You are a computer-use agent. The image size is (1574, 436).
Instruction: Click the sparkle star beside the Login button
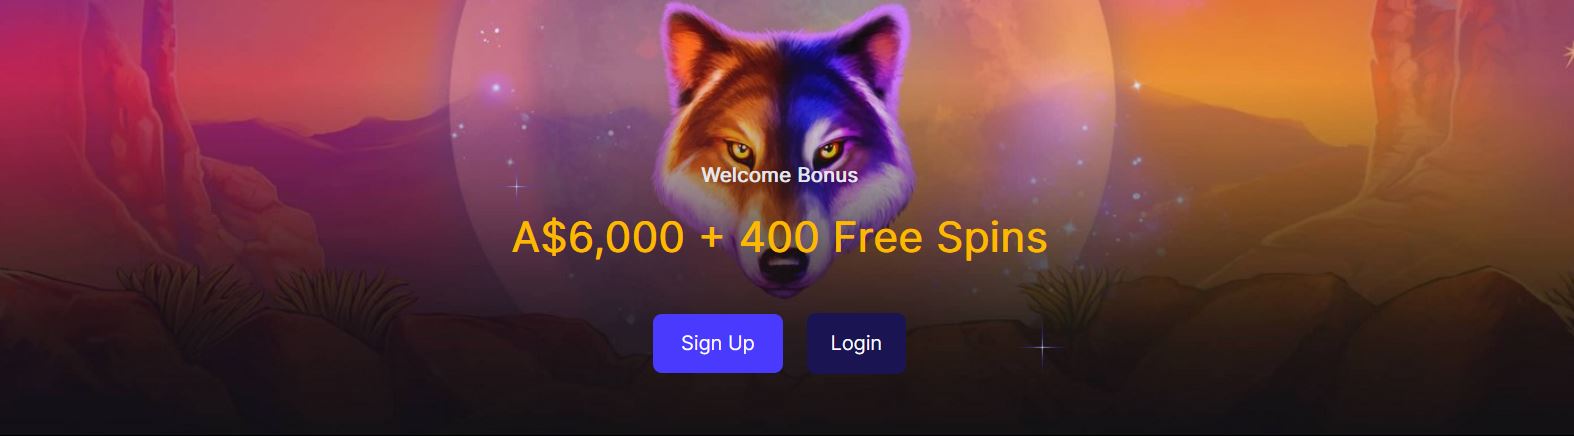click(x=1042, y=347)
